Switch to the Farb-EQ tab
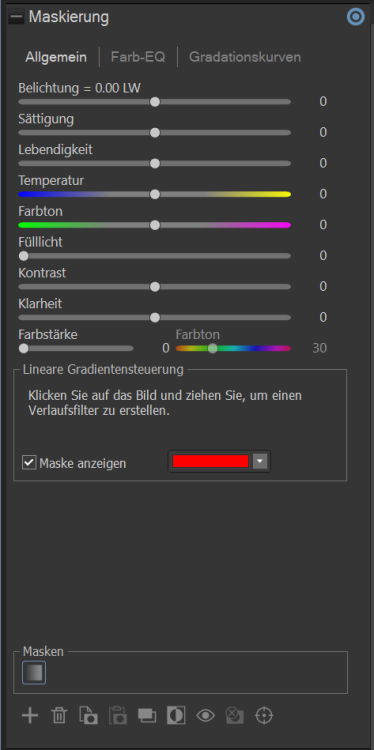The image size is (374, 750). (138, 57)
